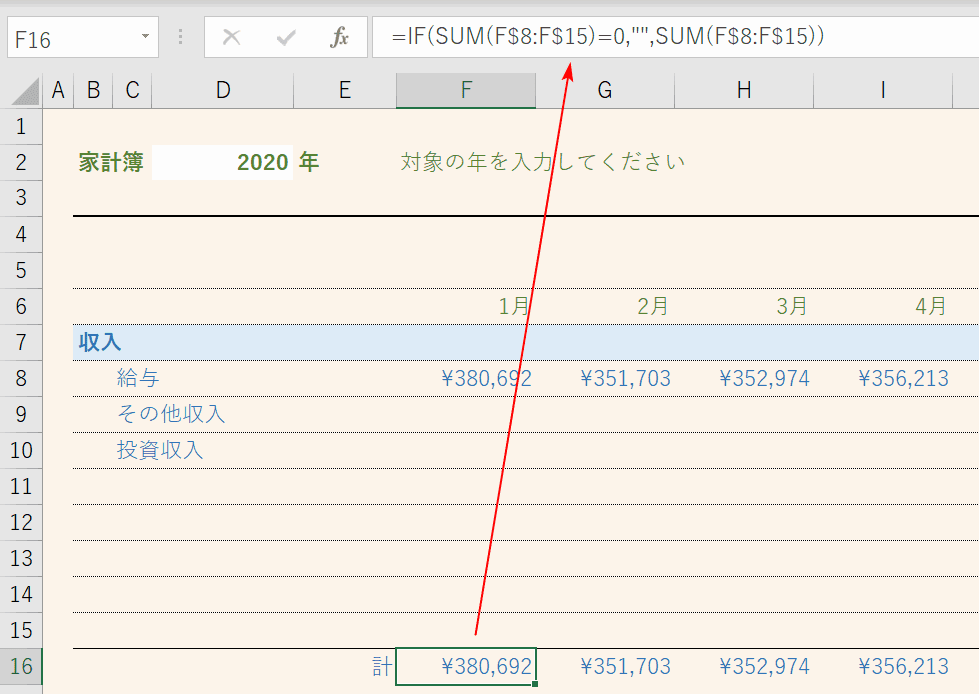The width and height of the screenshot is (979, 694).
Task: Select row 2 header
Action: 21,163
